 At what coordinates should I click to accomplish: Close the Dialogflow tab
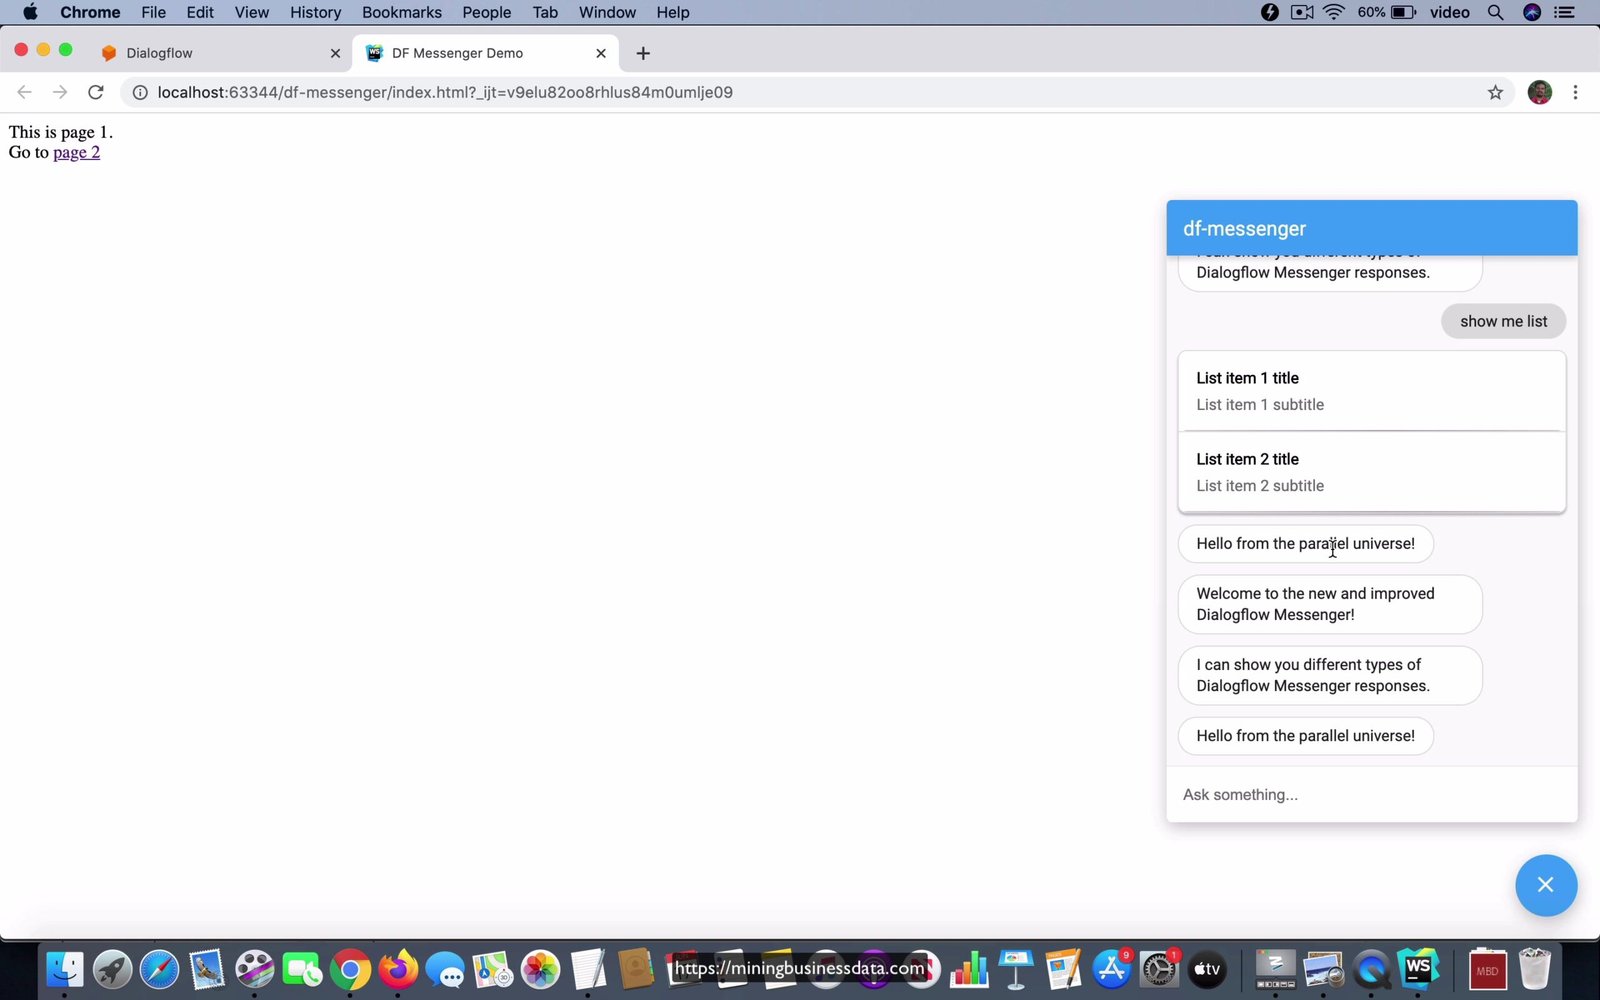click(x=335, y=53)
